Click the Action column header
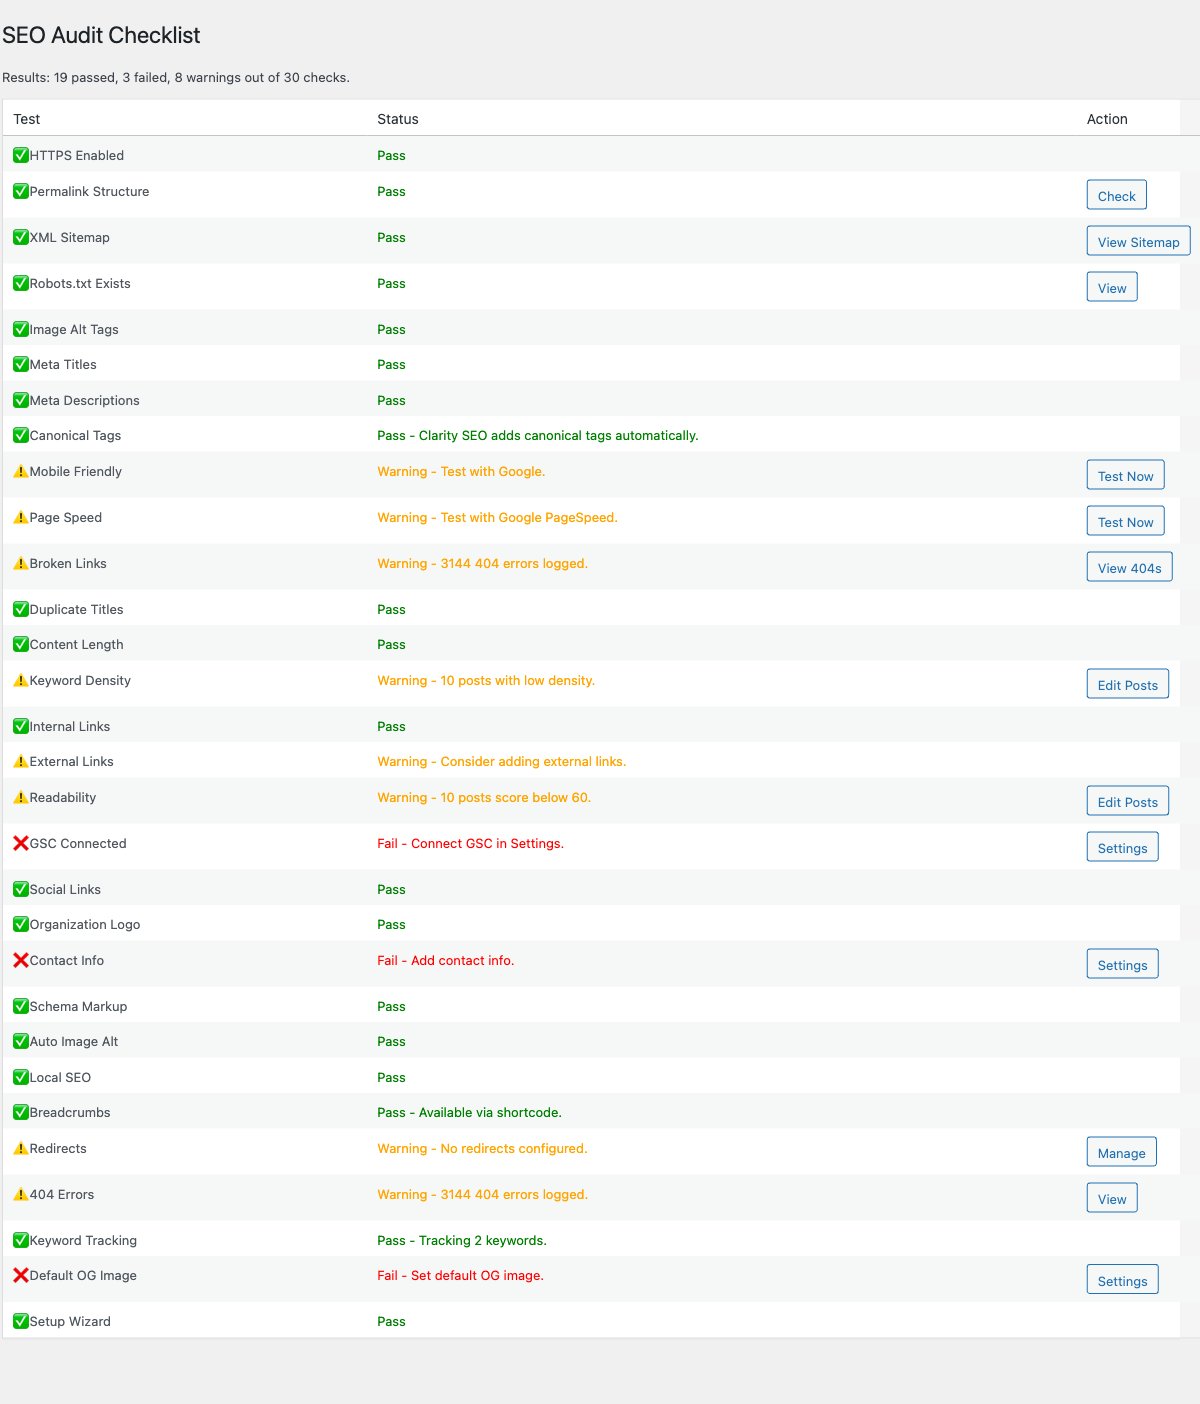The image size is (1200, 1404). (x=1107, y=119)
